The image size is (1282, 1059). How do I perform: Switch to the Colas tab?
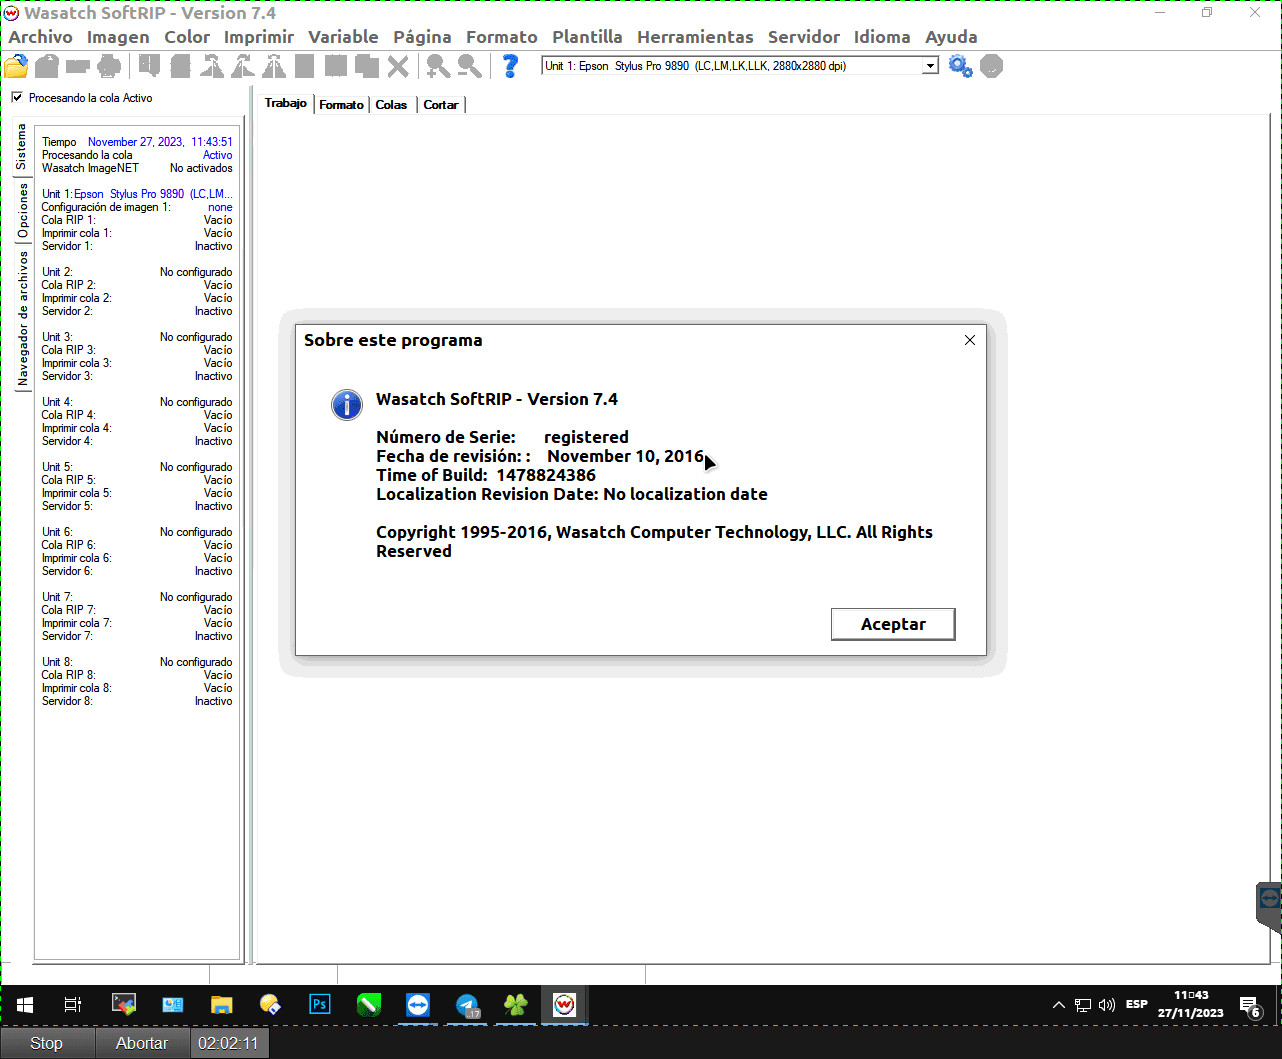point(391,105)
